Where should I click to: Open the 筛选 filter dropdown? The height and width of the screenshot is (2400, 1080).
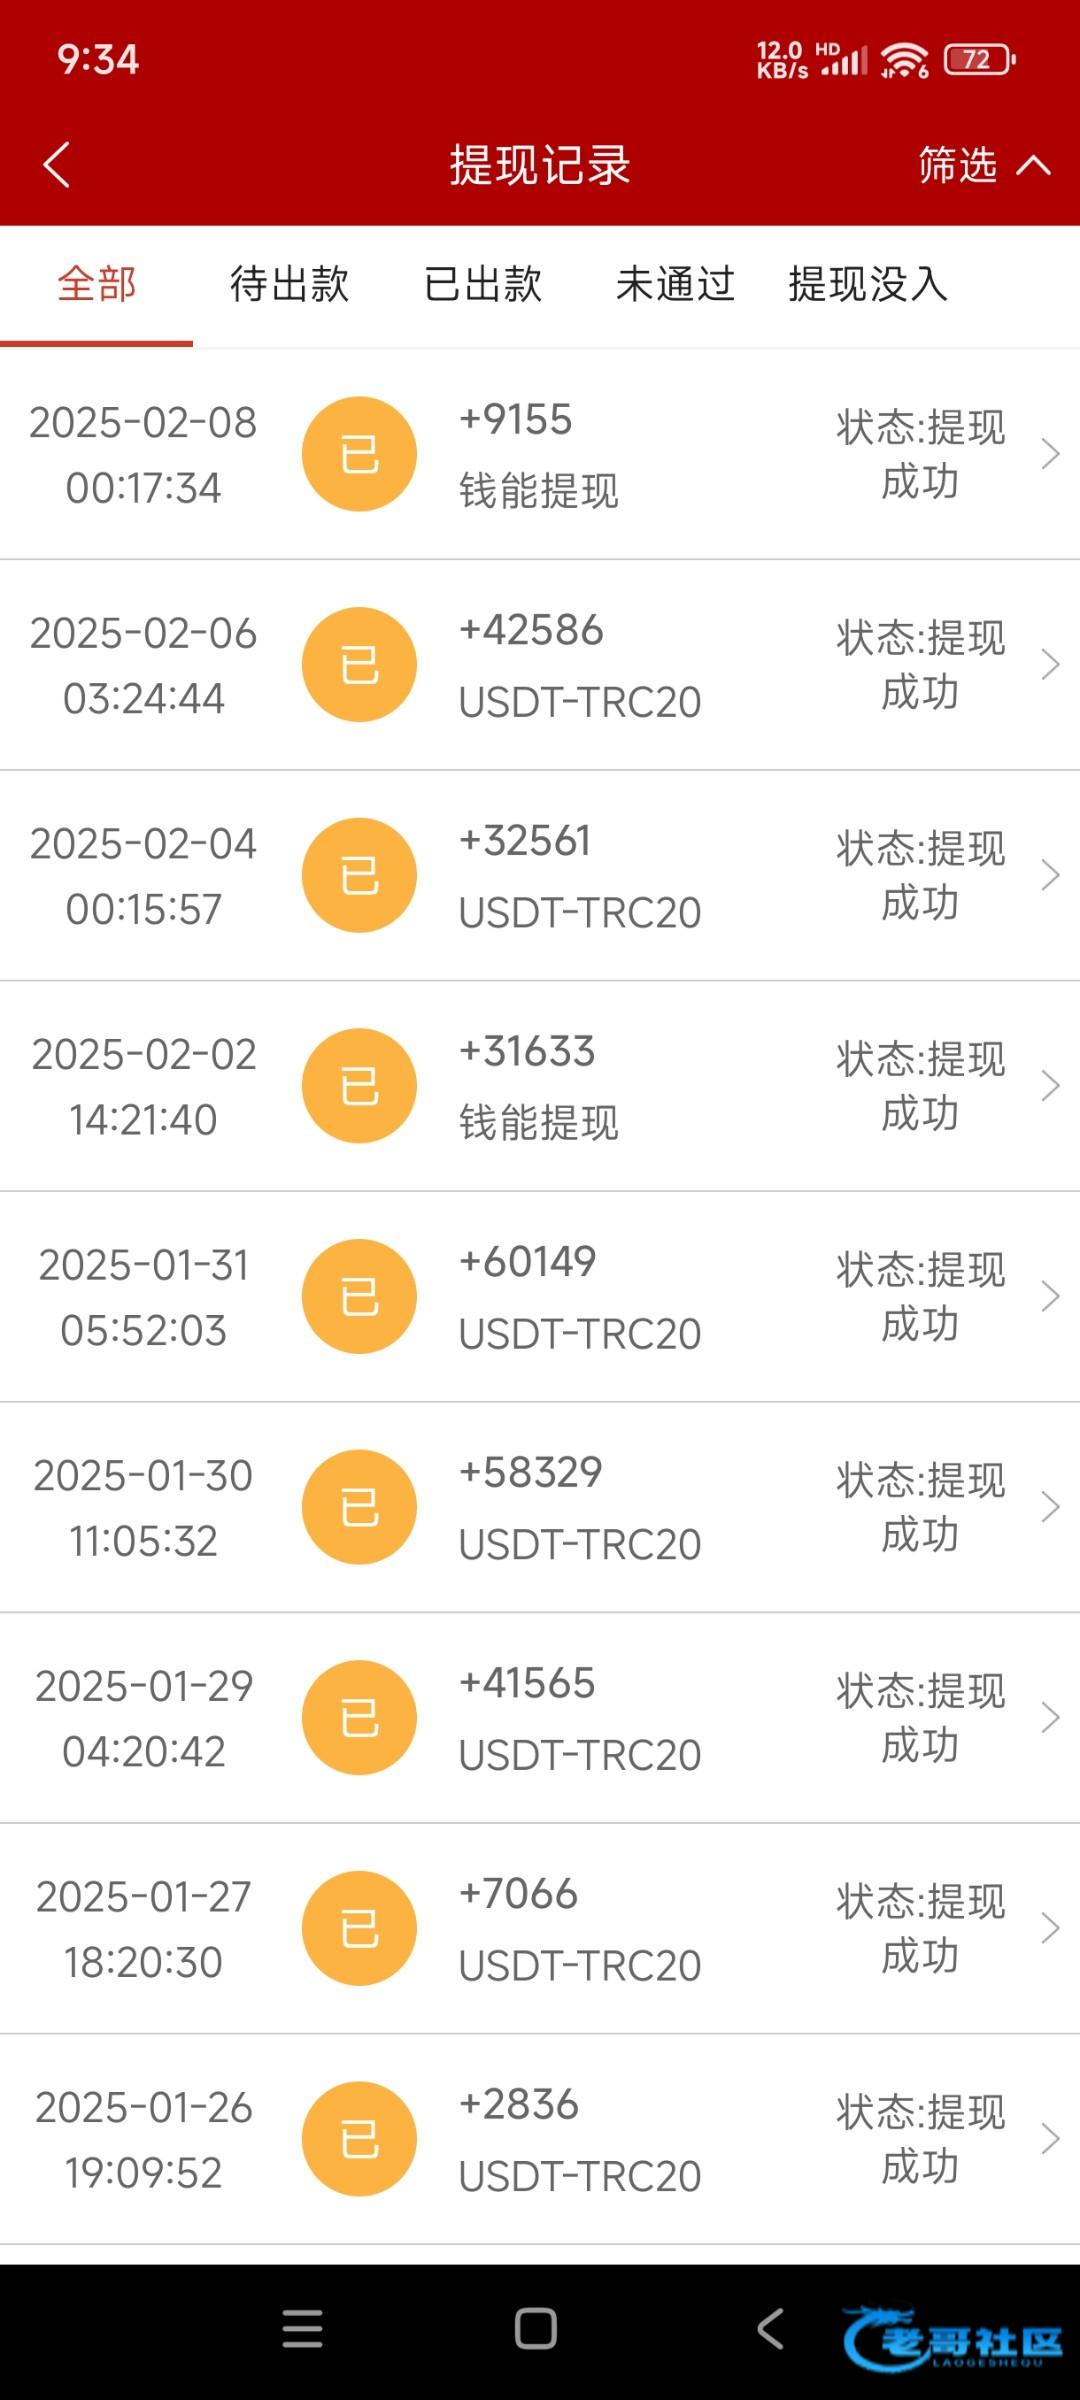983,165
